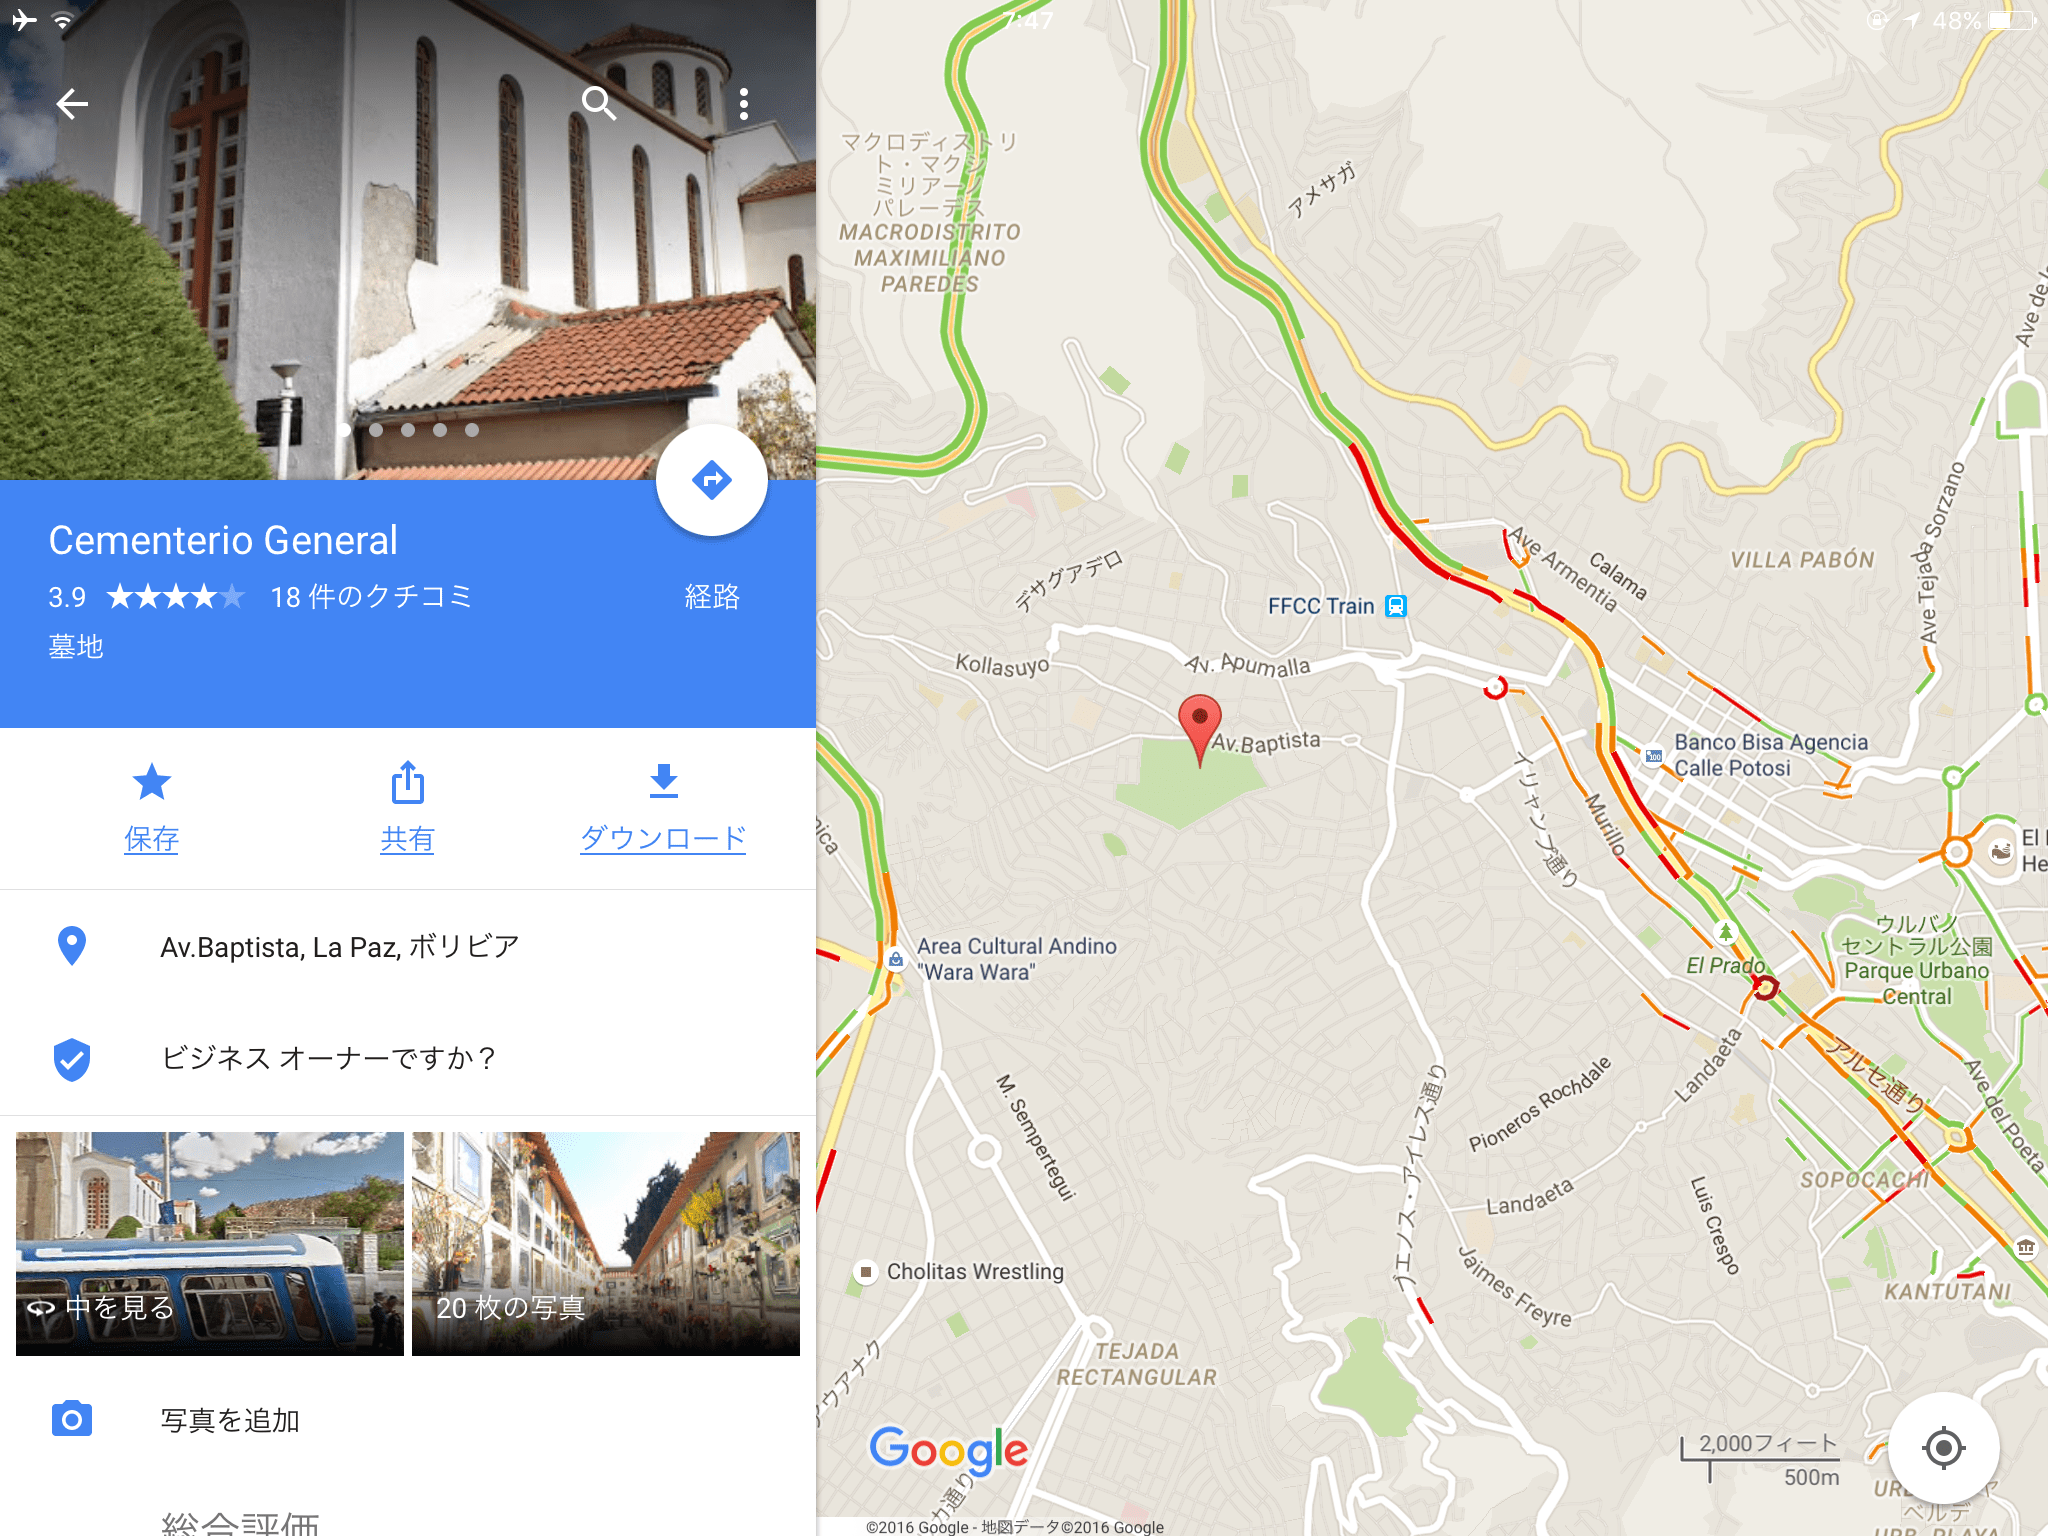Tap second photo carousel dot
Screen dimensions: 2048x1536
[x=376, y=430]
